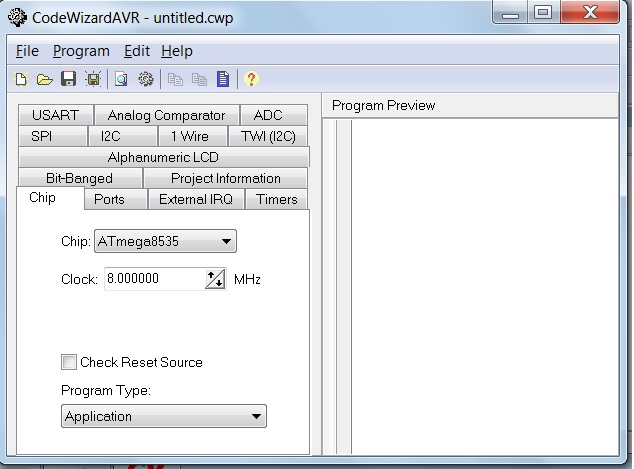Image resolution: width=634 pixels, height=469 pixels.
Task: Open the Chip ATmega8535 dropdown
Action: coord(165,241)
